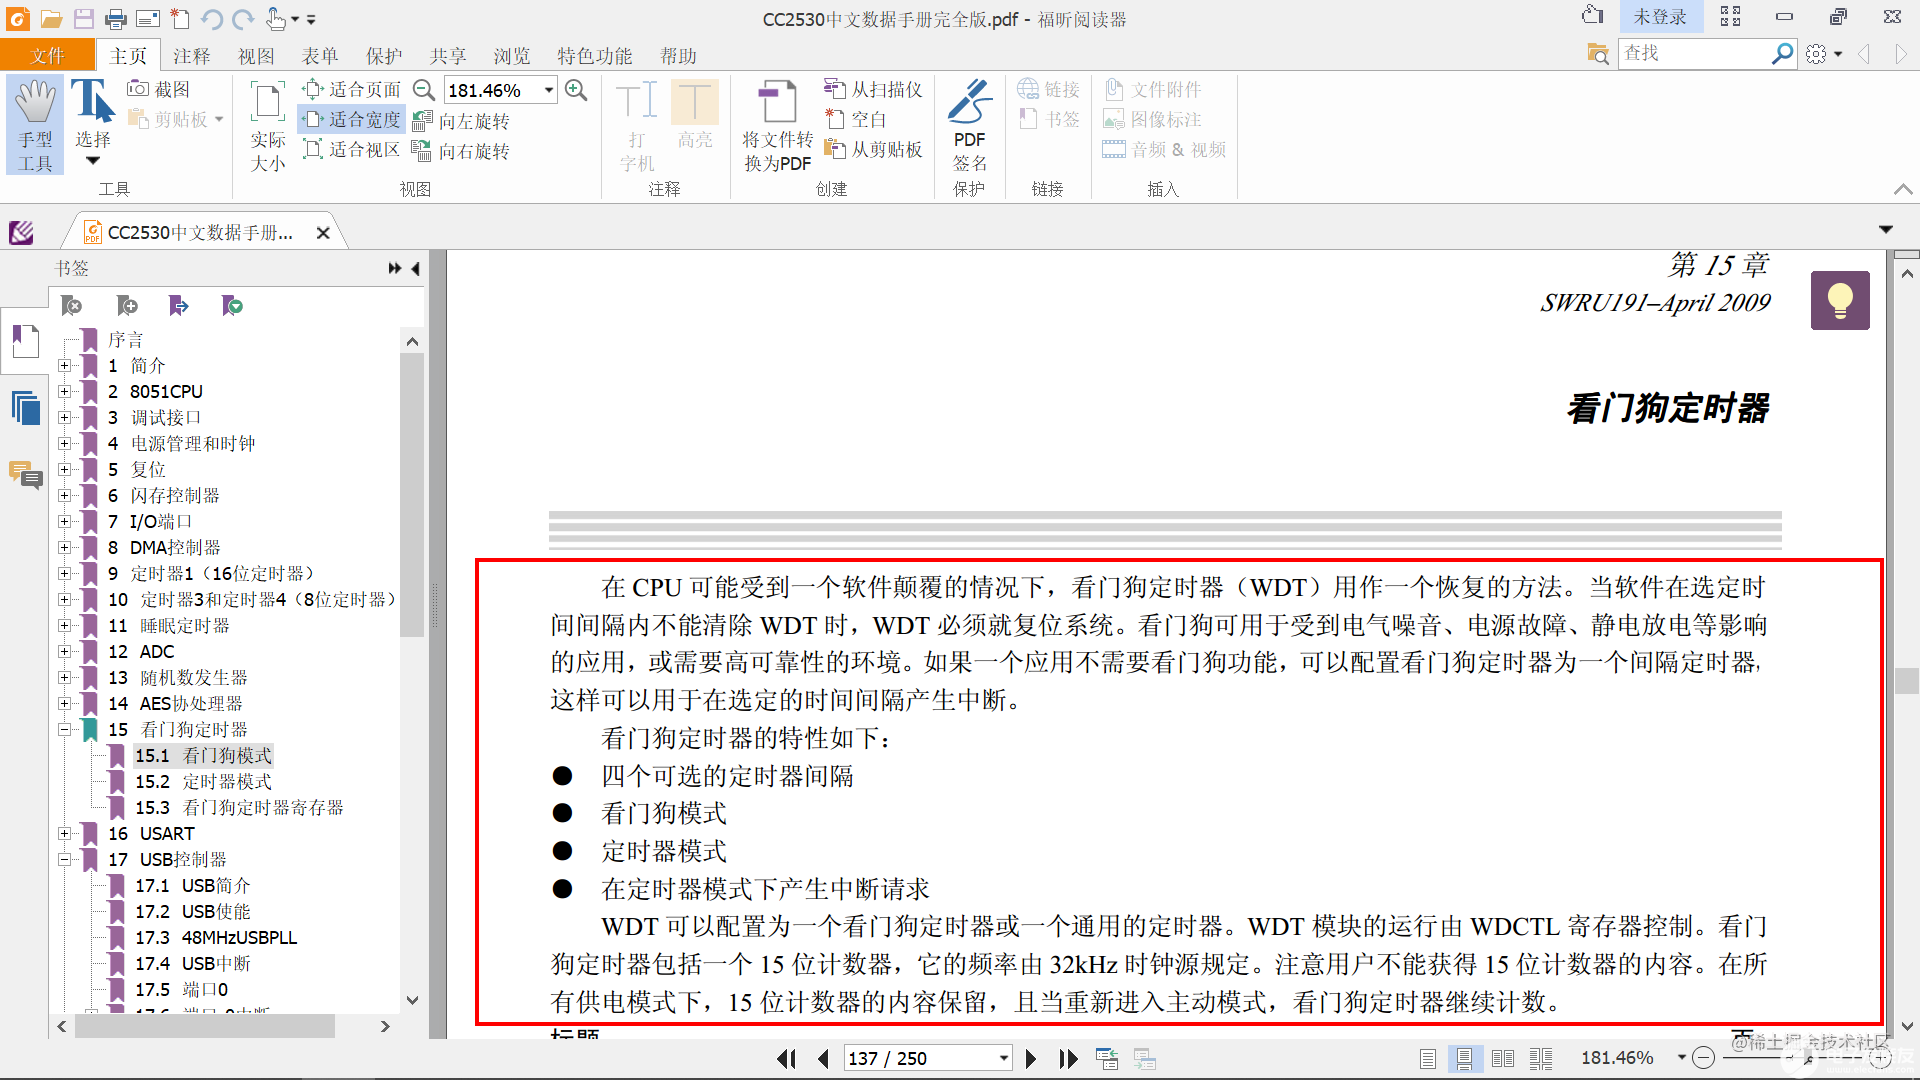Select facing pages view mode

[1503, 1058]
